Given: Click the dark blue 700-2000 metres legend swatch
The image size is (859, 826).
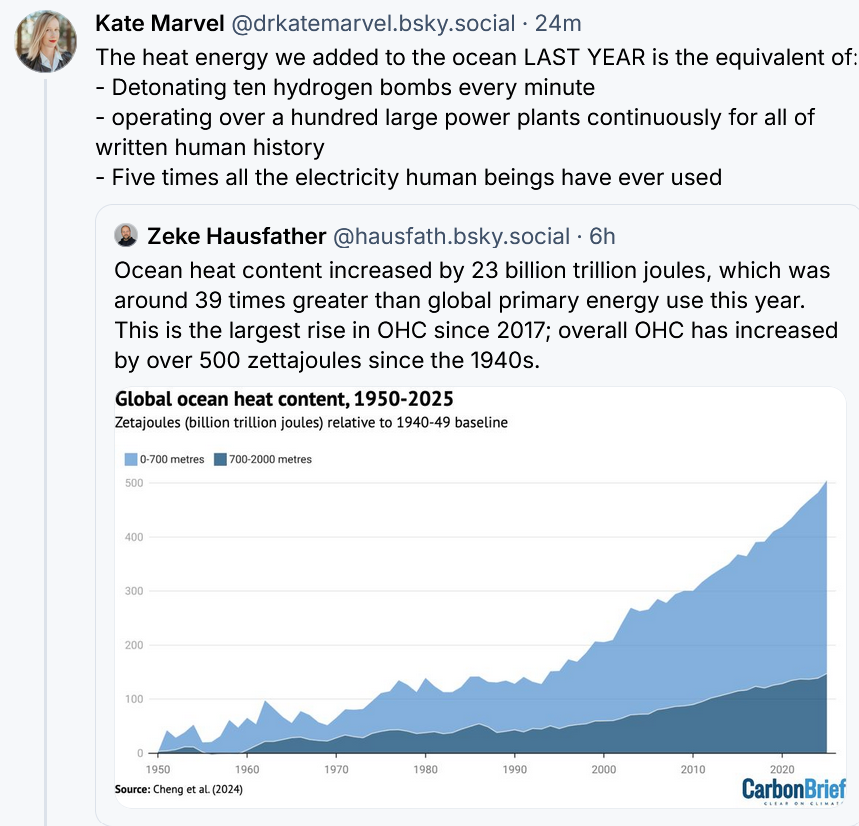Looking at the screenshot, I should tap(222, 460).
